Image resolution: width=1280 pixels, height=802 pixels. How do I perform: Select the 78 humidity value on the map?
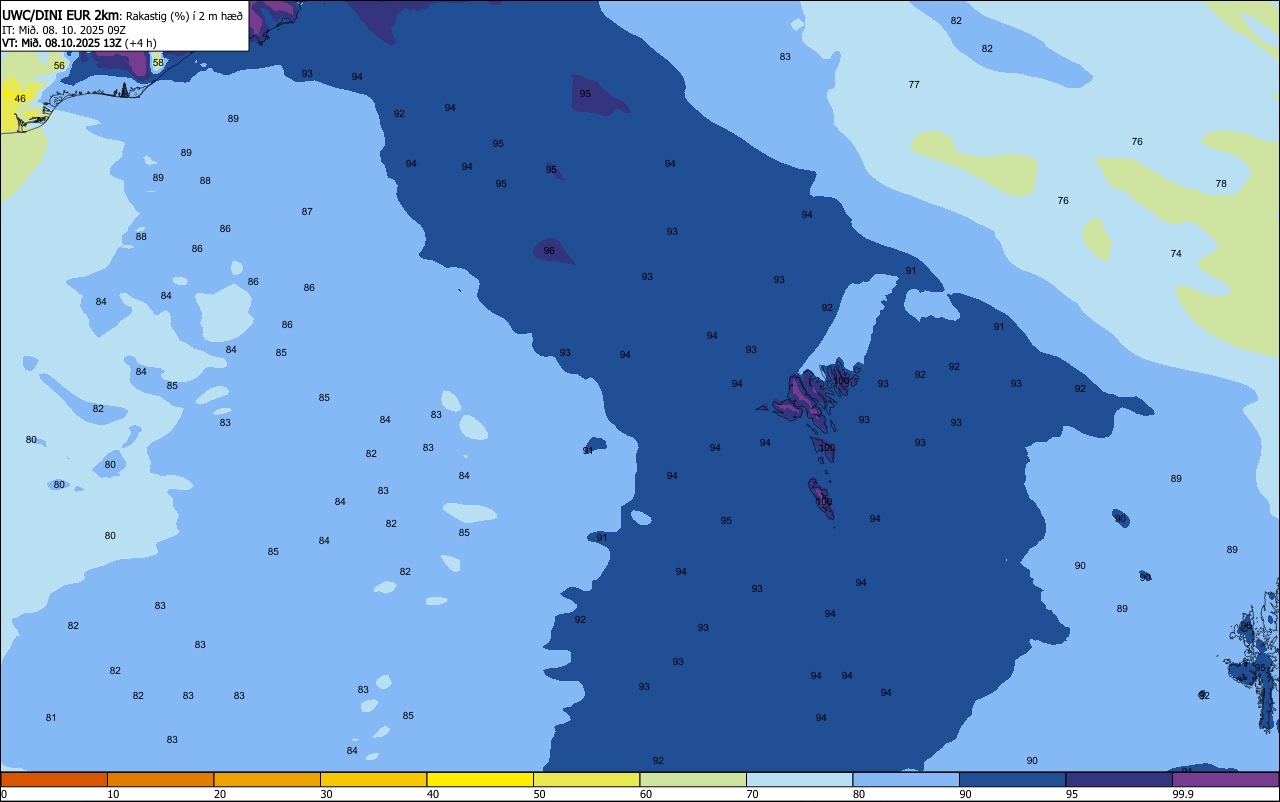coord(1221,183)
